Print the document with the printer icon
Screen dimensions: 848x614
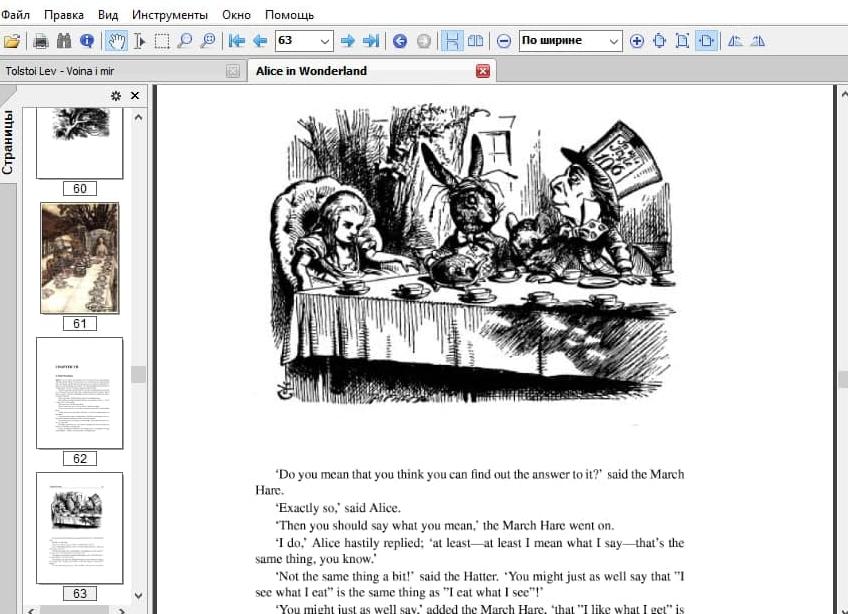pyautogui.click(x=41, y=41)
